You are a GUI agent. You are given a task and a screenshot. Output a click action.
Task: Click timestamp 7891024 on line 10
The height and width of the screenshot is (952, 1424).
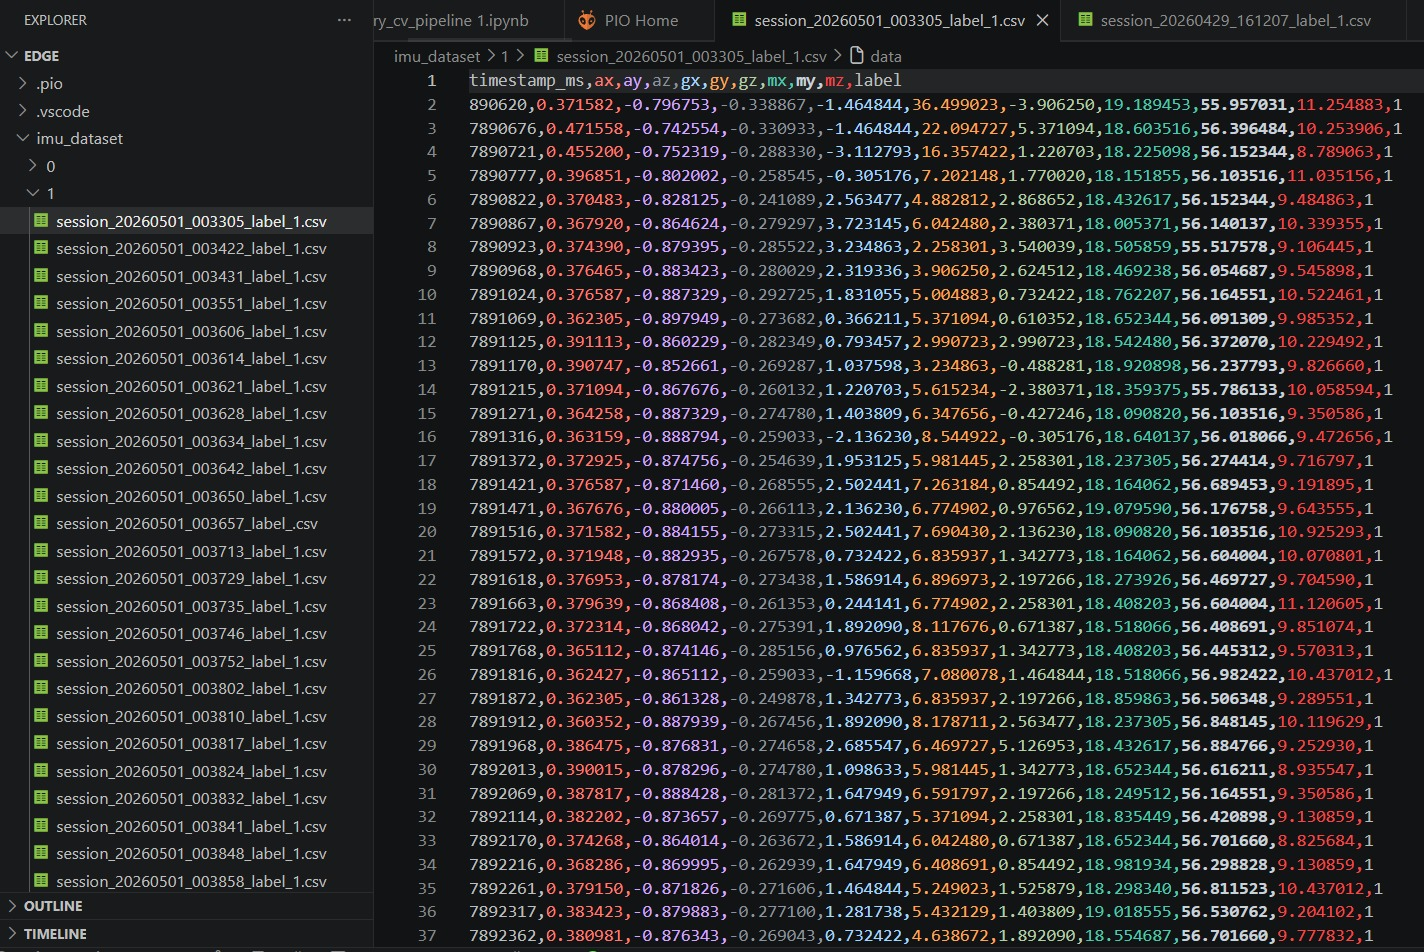click(505, 295)
